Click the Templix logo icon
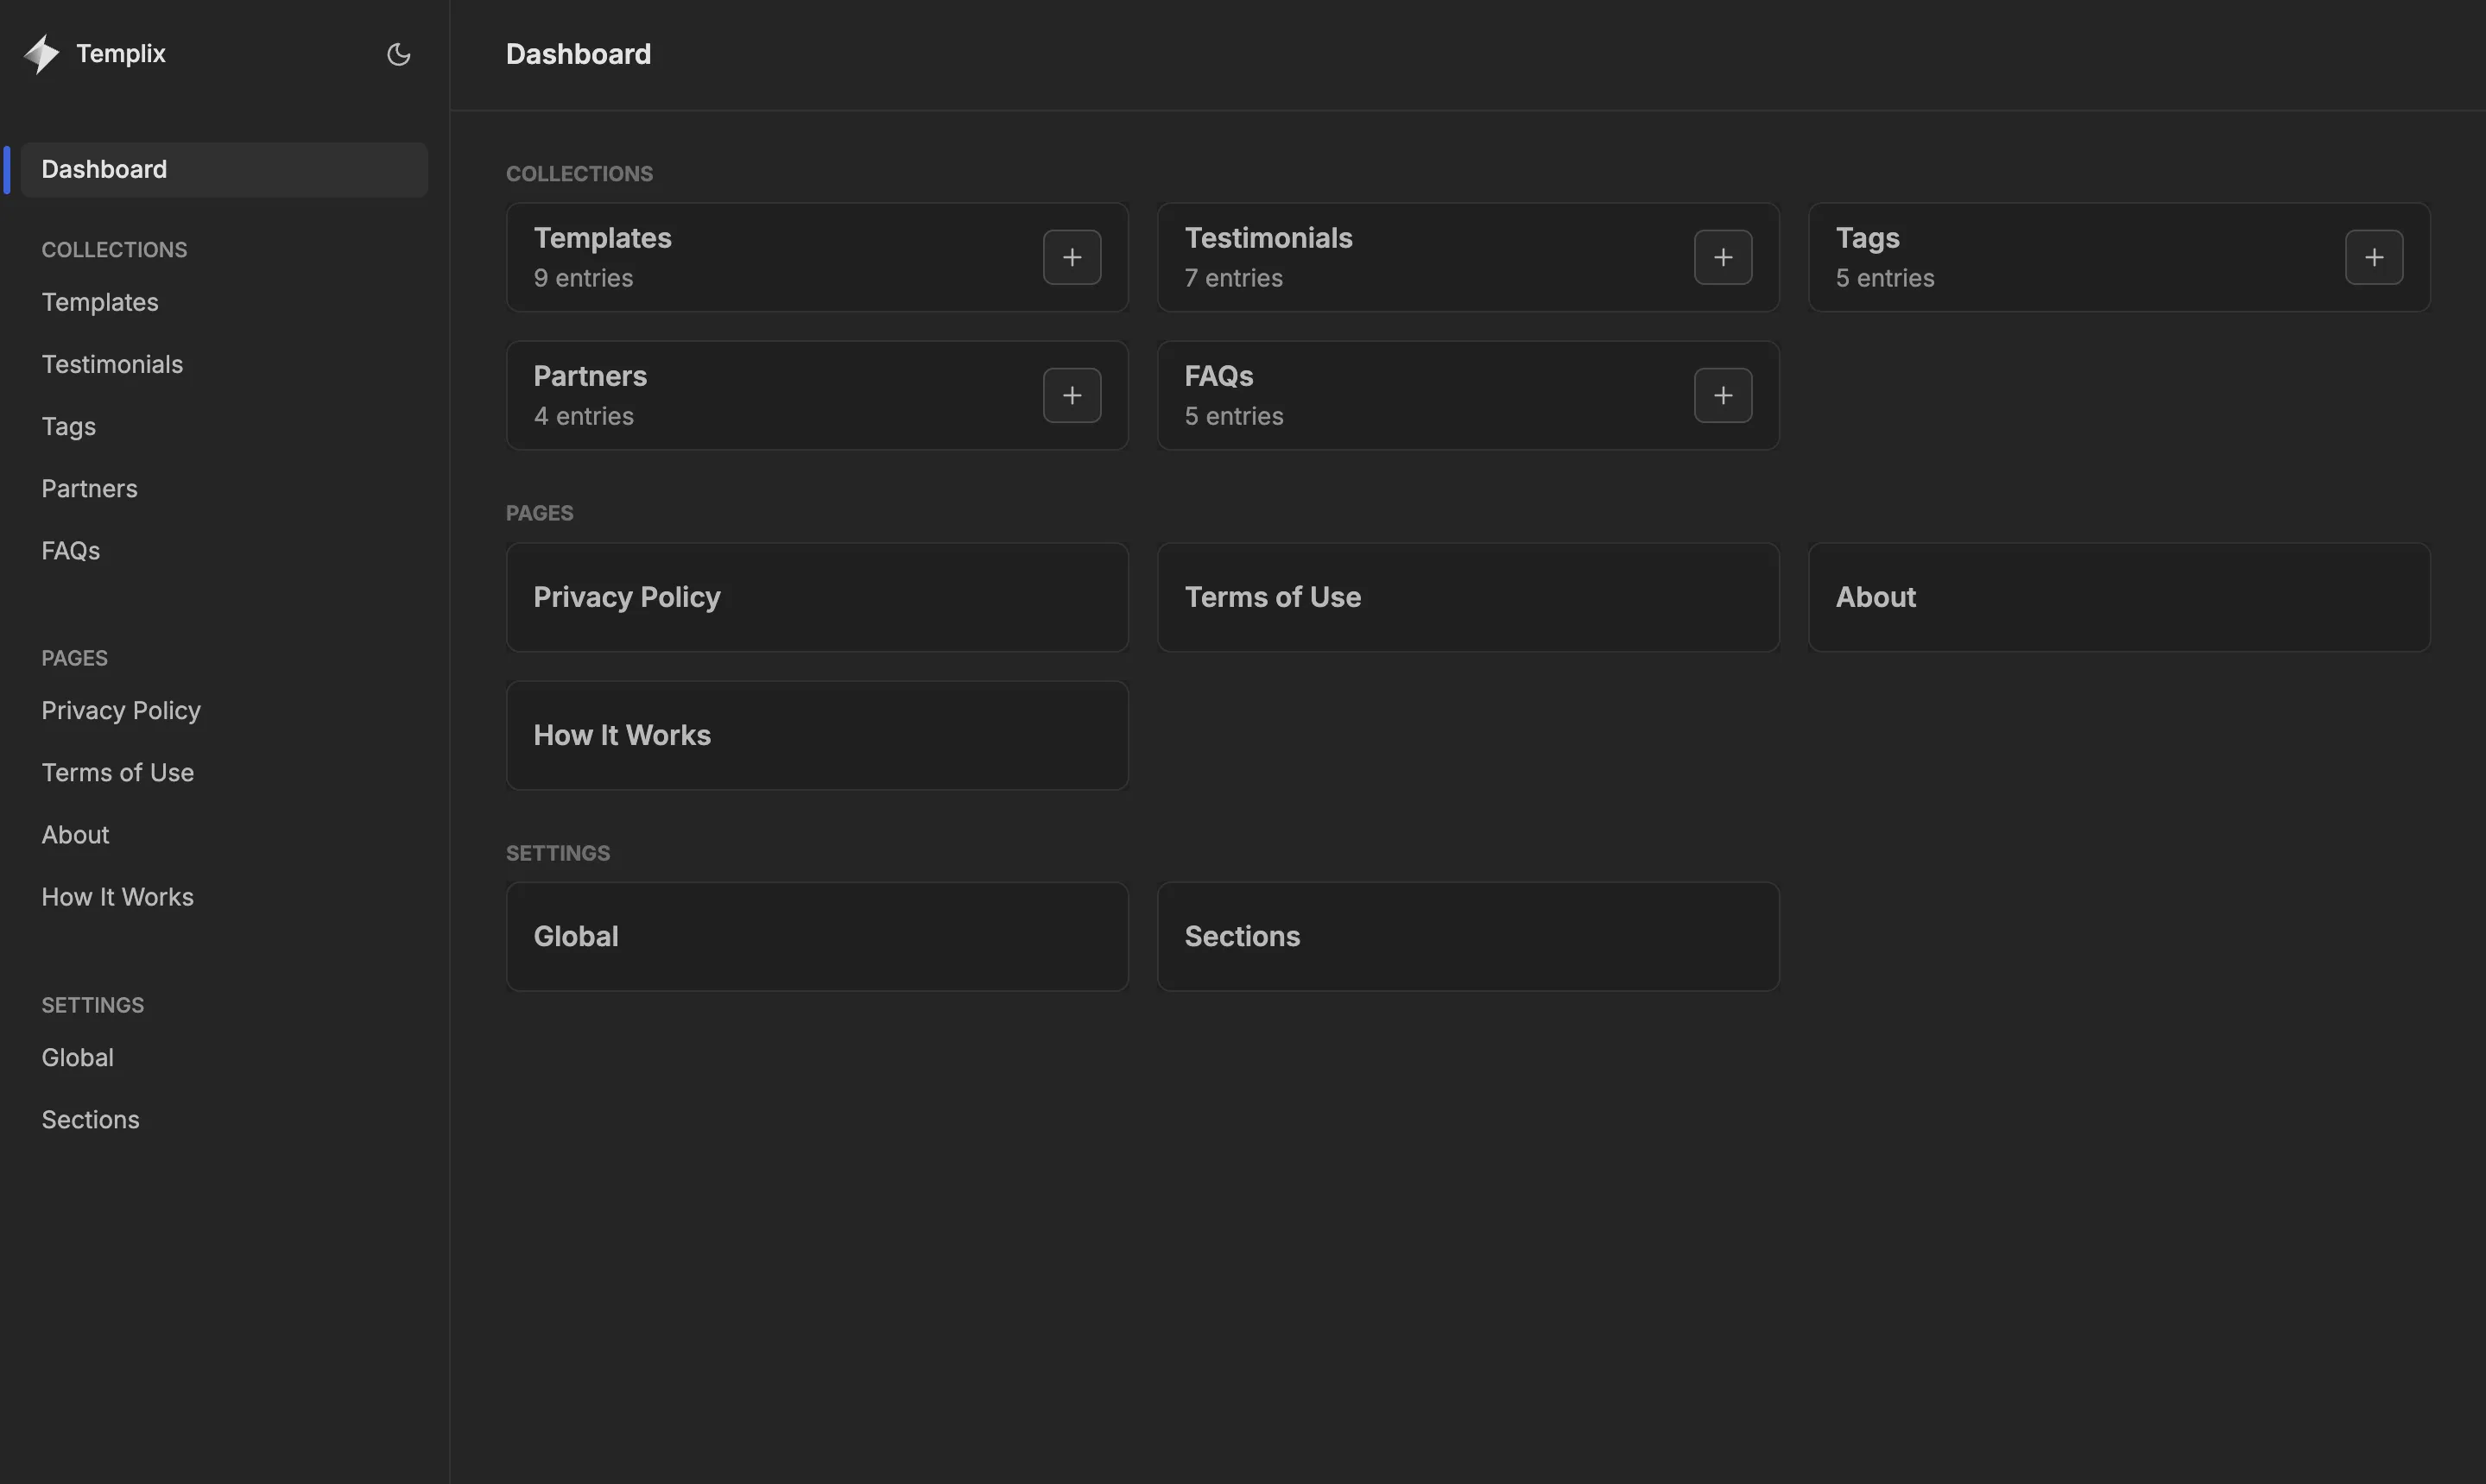 tap(42, 53)
